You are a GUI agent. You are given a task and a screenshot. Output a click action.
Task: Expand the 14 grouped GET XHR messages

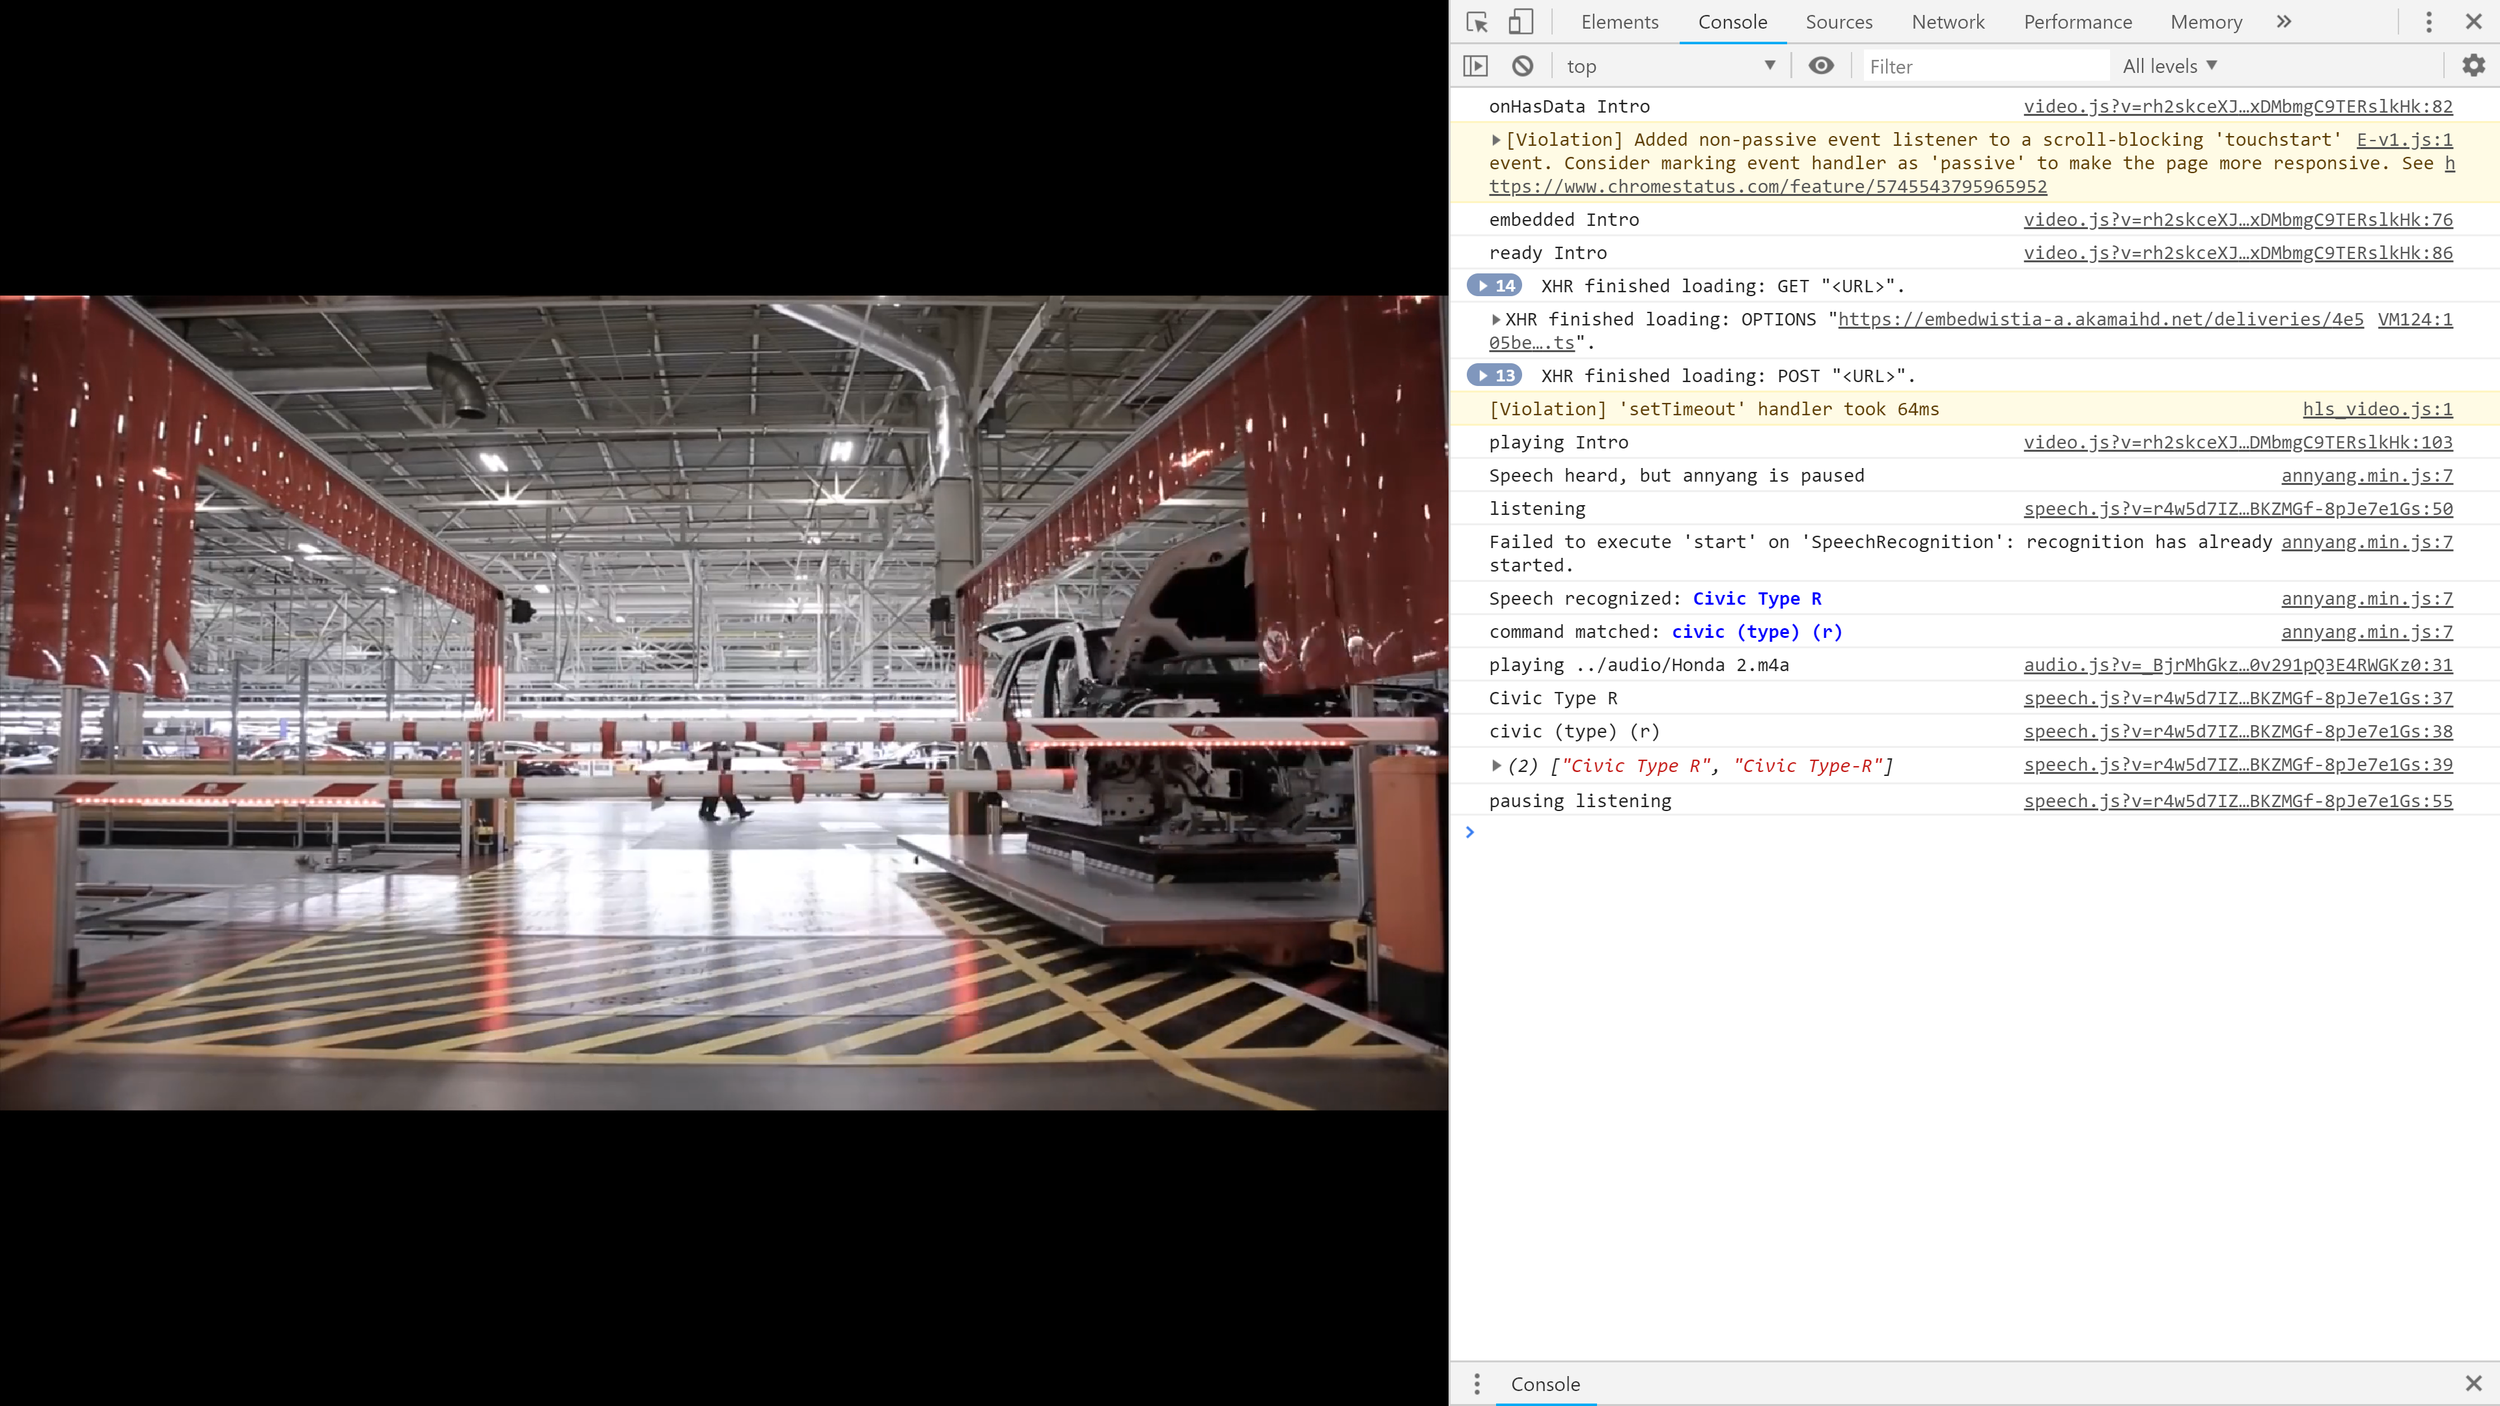click(1494, 286)
